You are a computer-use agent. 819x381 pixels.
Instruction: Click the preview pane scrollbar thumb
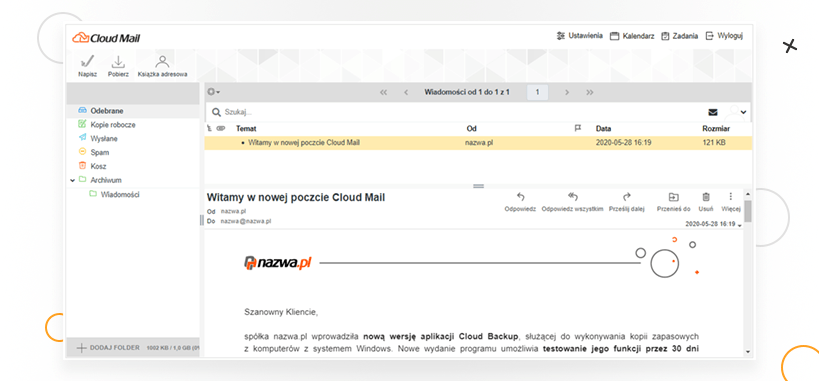(x=748, y=211)
